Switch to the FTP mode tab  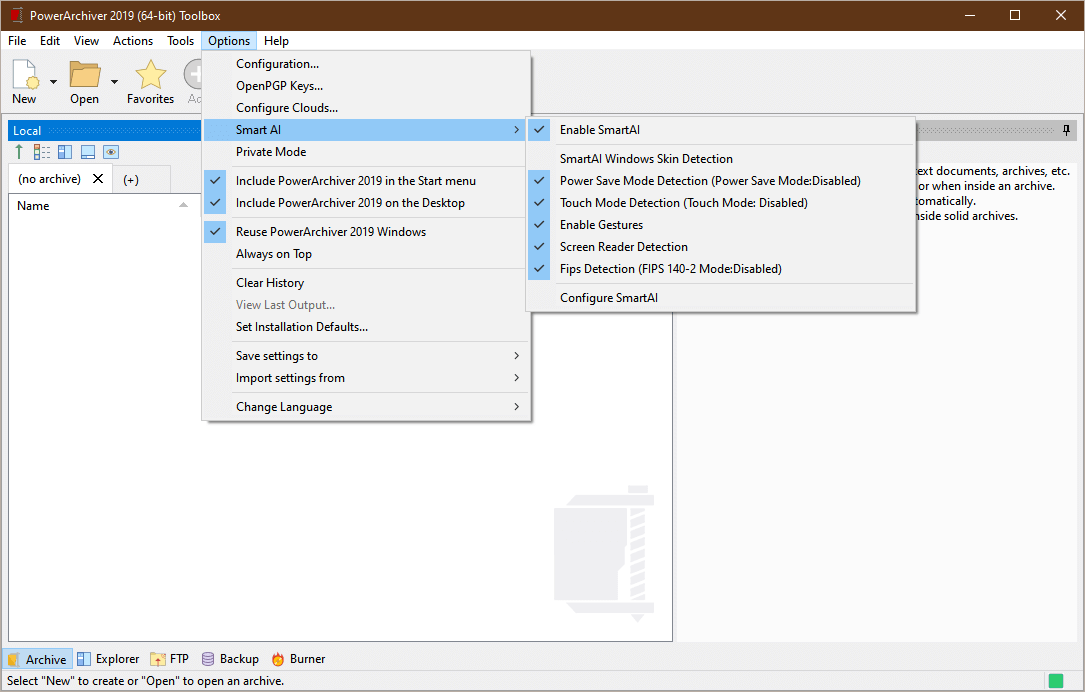click(x=170, y=659)
